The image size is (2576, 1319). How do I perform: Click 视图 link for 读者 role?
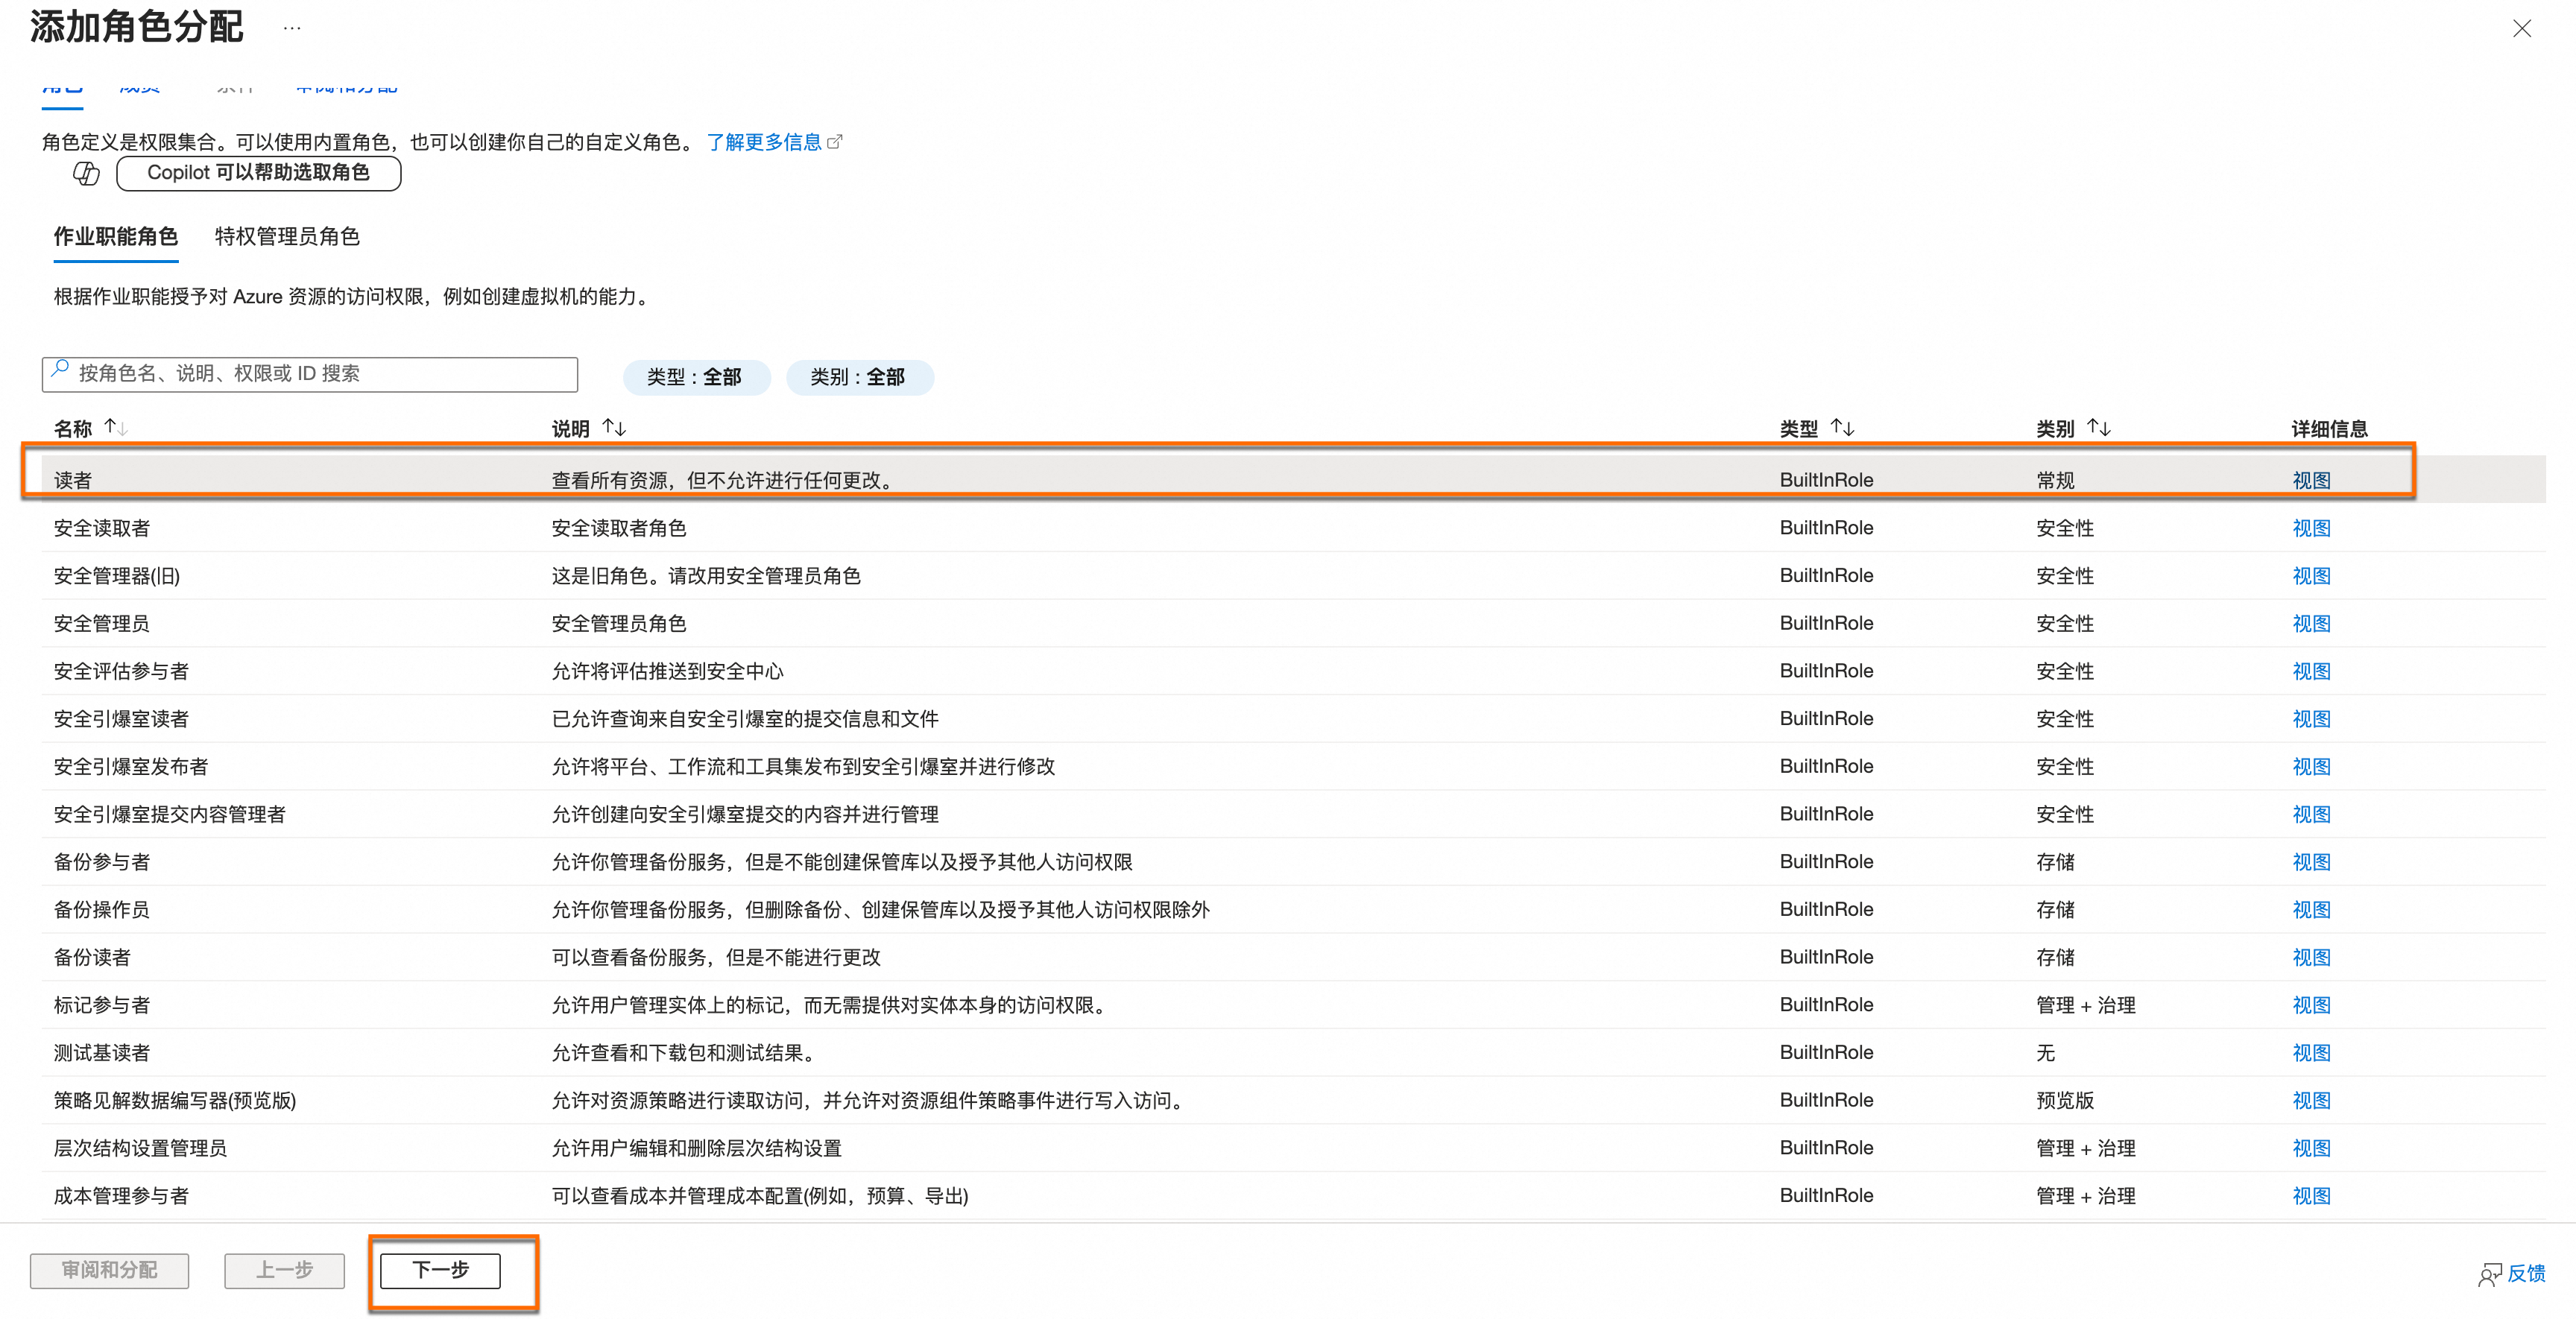2310,480
